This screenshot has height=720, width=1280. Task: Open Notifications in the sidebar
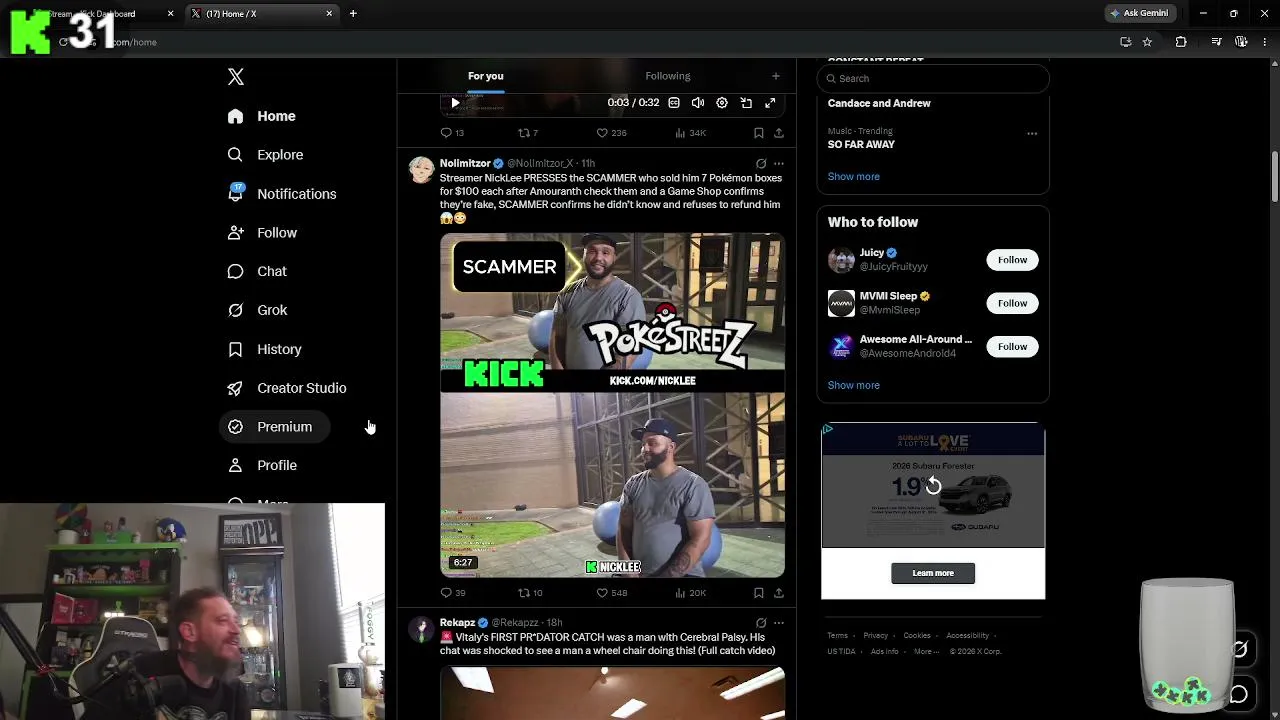tap(282, 194)
